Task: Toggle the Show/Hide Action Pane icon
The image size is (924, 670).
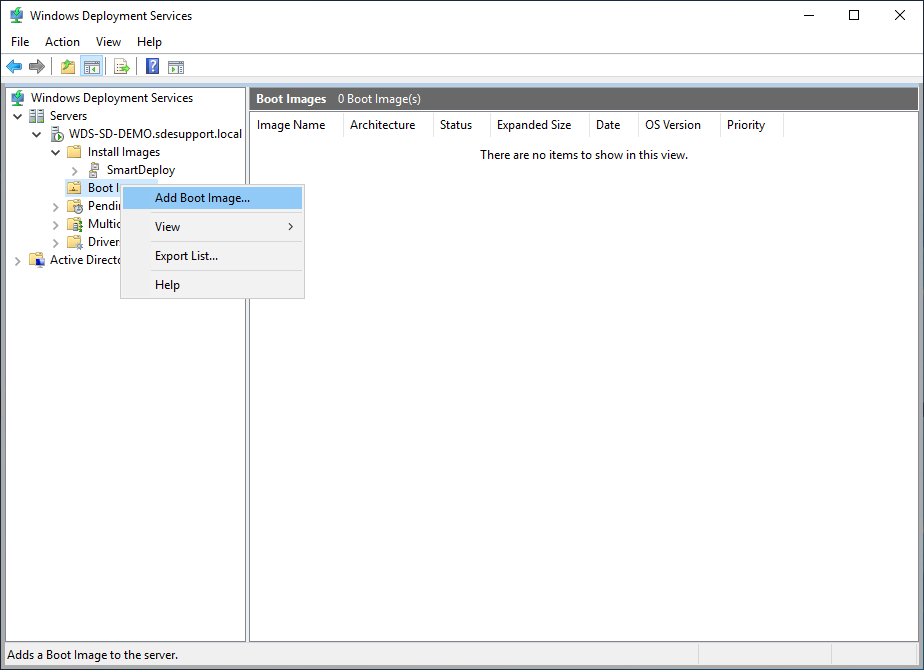Action: (x=176, y=67)
